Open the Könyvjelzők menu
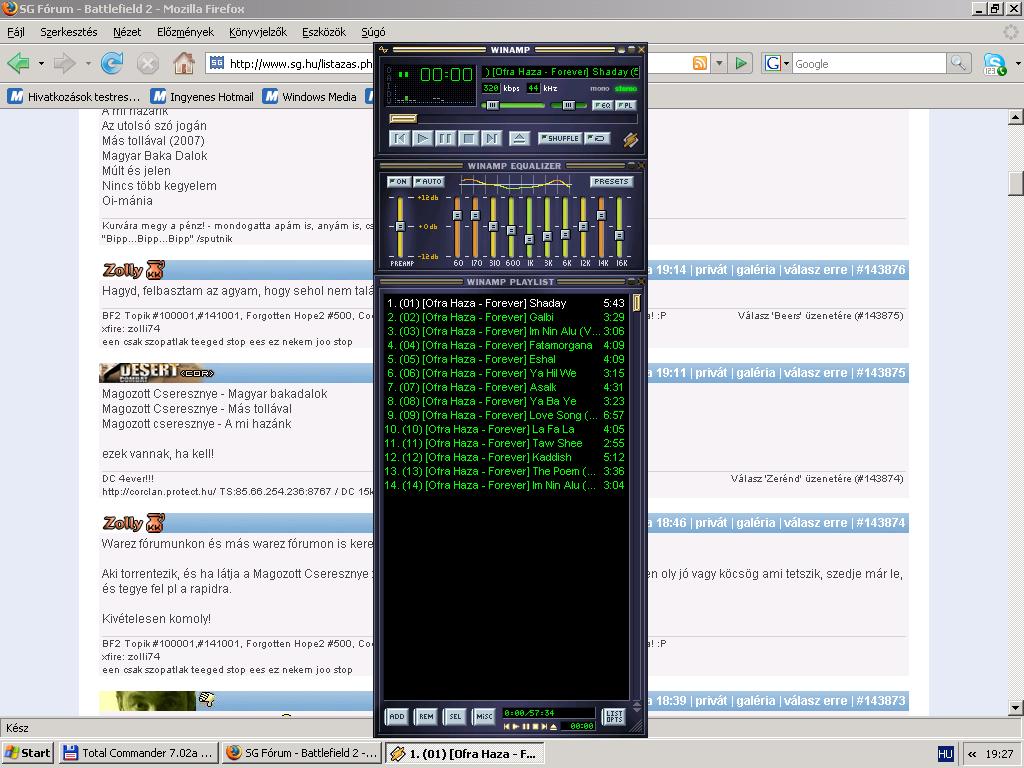 click(x=257, y=32)
